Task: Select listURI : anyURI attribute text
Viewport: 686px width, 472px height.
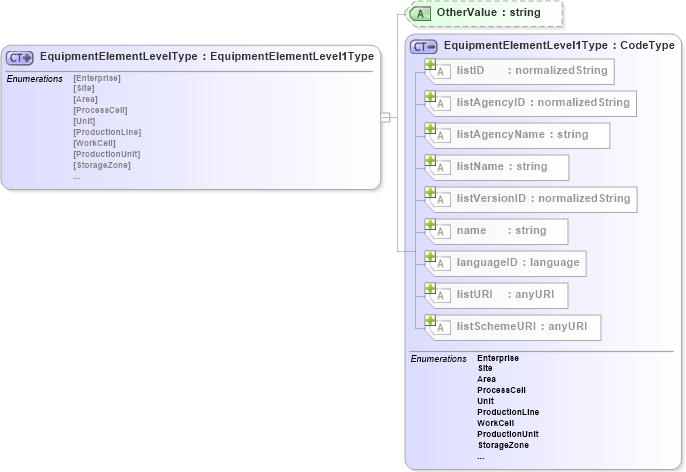Action: pyautogui.click(x=505, y=294)
